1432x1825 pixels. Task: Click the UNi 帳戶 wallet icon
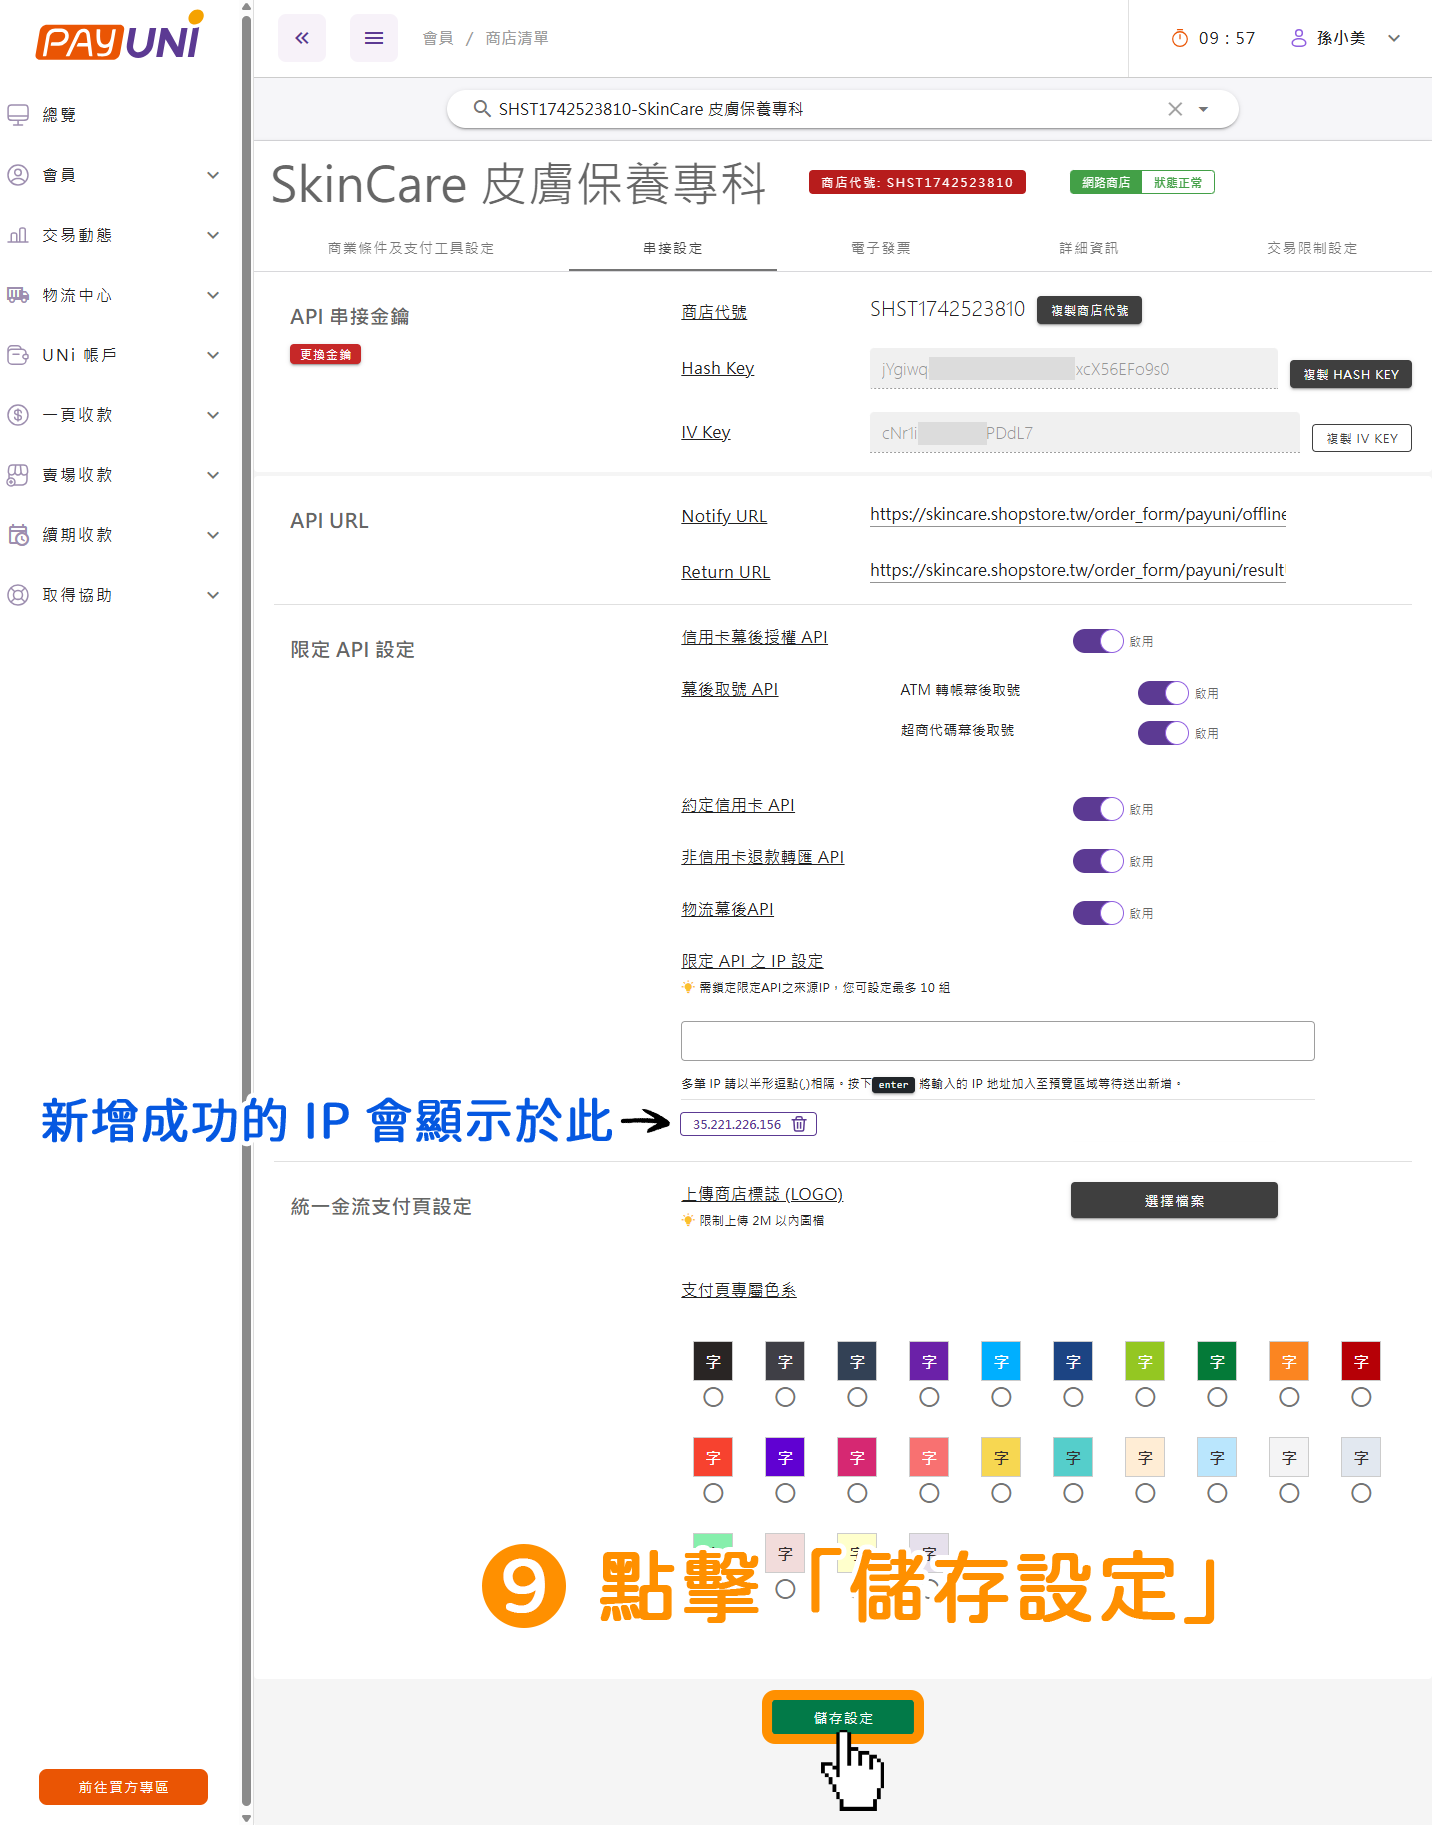(18, 355)
